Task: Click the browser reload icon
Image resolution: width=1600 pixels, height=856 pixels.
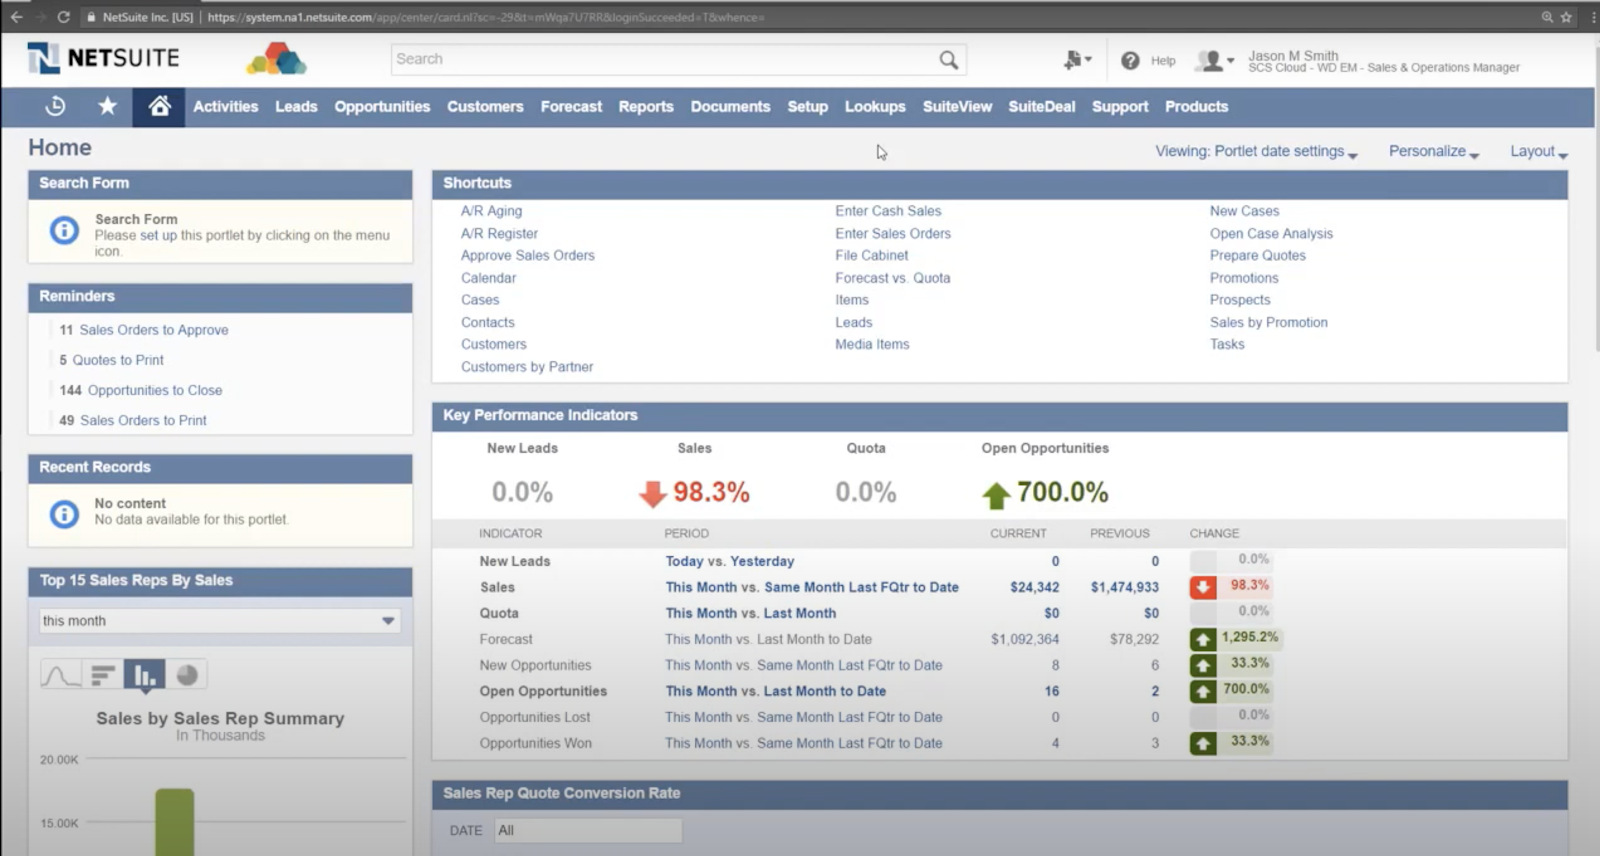Action: (x=64, y=17)
